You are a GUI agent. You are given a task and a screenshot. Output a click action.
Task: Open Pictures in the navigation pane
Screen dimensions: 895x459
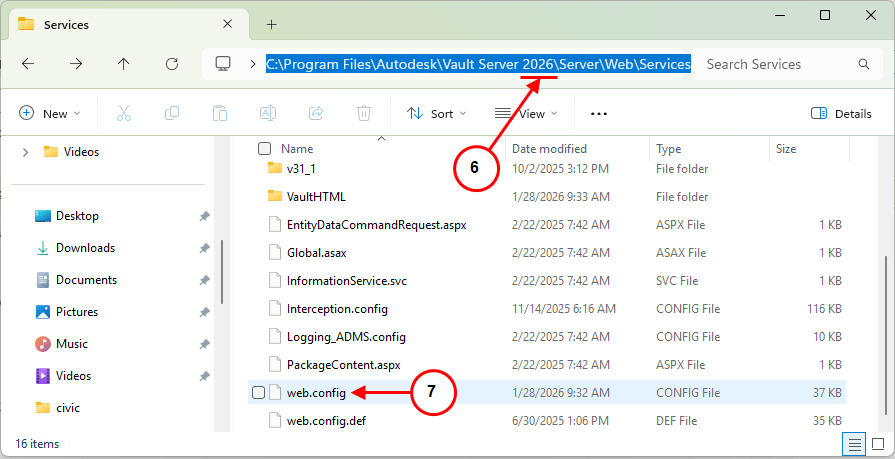[77, 312]
